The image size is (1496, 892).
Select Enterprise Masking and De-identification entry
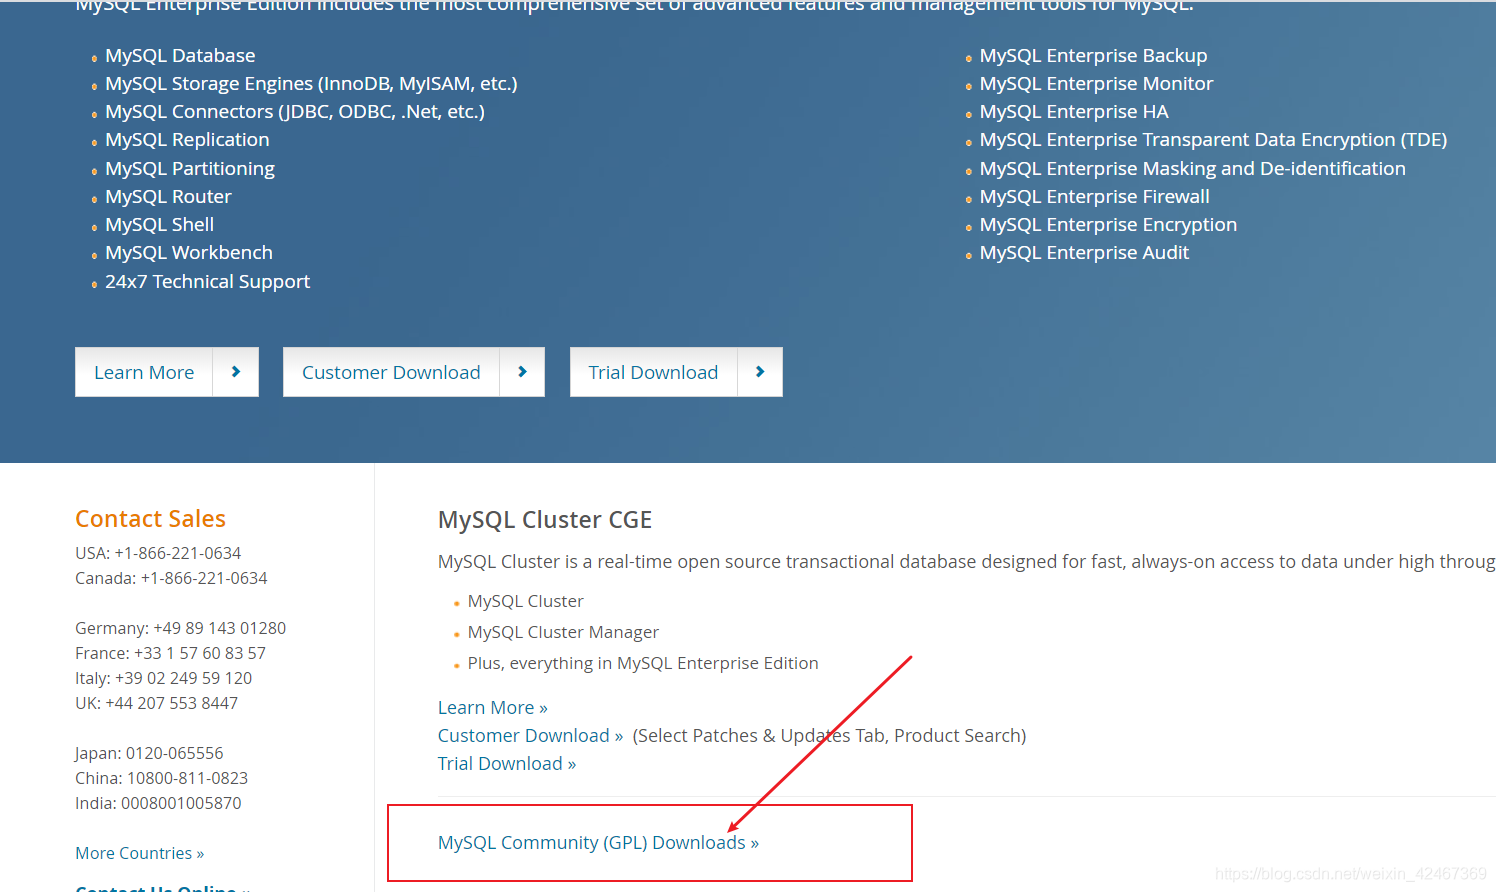(1192, 169)
